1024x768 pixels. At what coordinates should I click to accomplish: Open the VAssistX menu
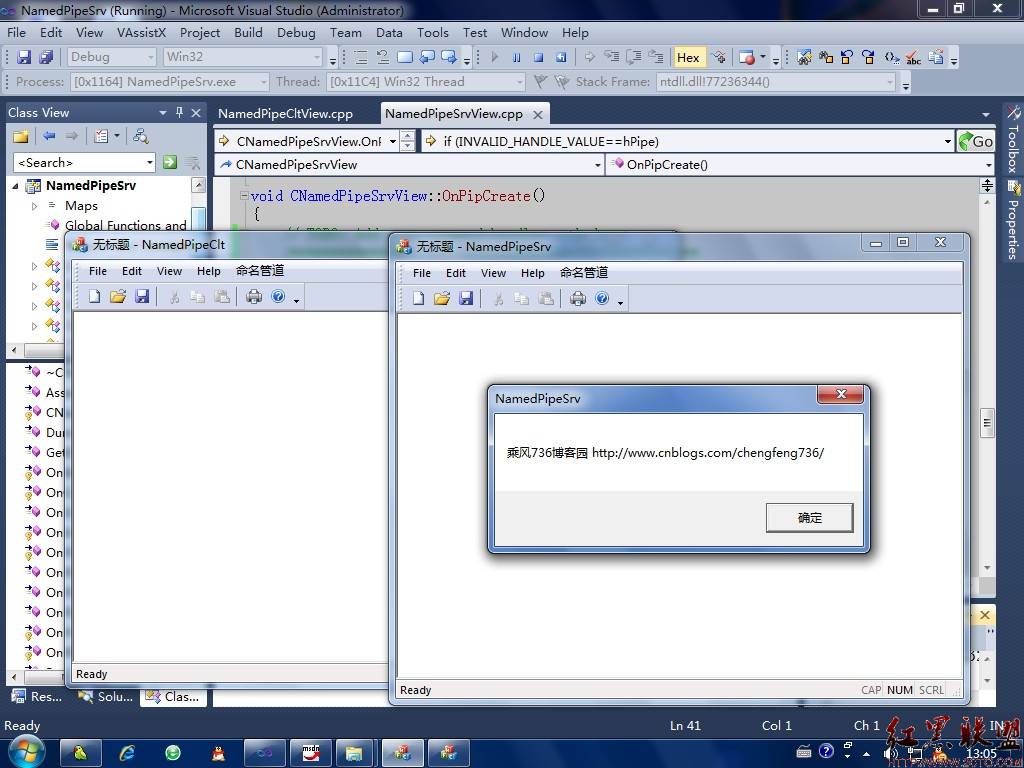(142, 33)
